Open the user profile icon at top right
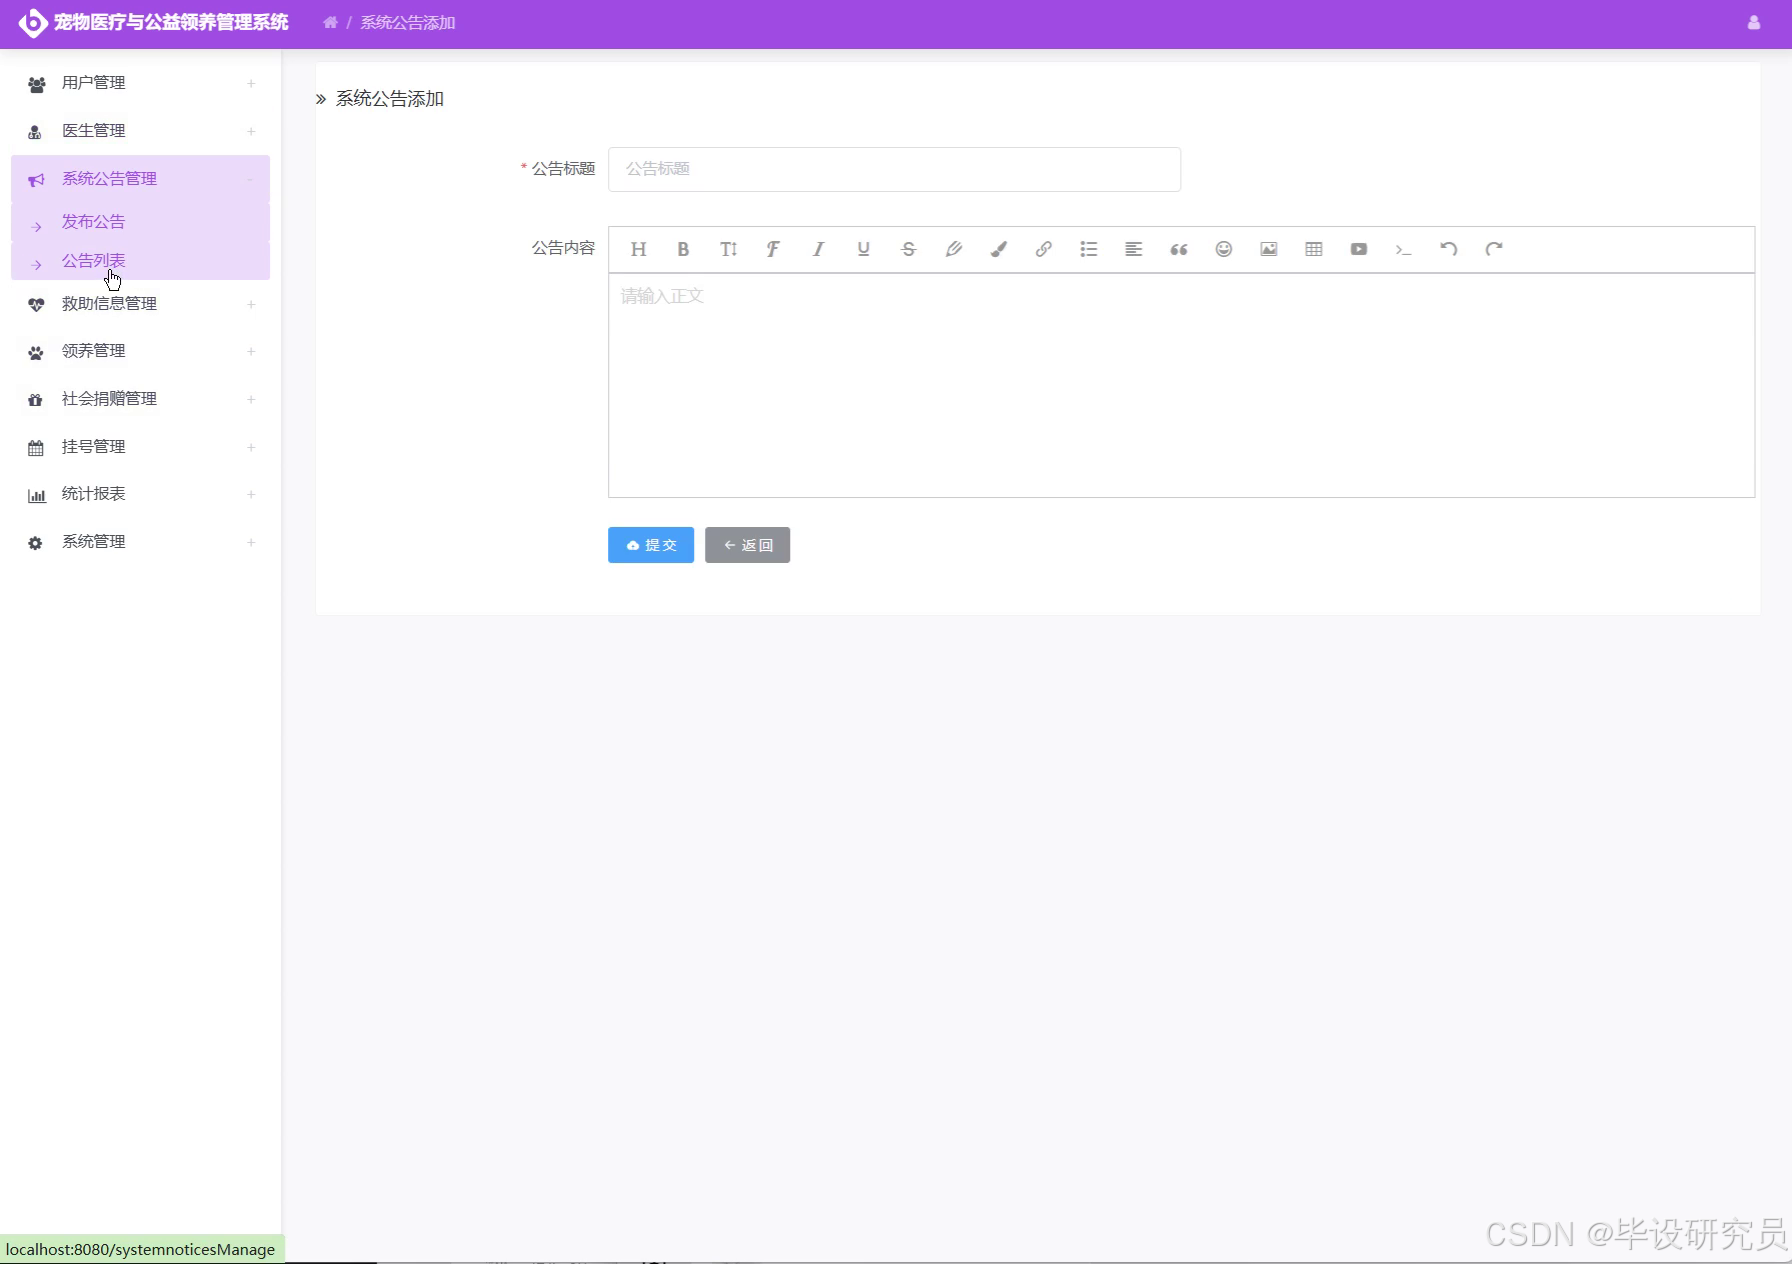This screenshot has width=1792, height=1264. point(1753,22)
